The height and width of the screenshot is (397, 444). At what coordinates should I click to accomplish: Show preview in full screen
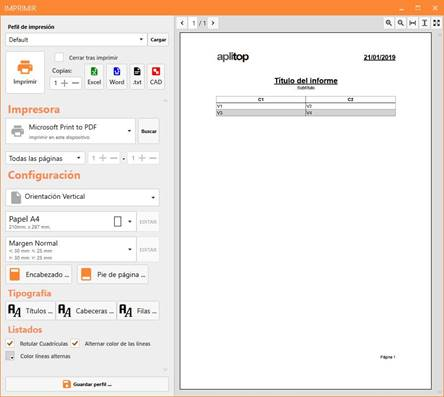tap(436, 23)
